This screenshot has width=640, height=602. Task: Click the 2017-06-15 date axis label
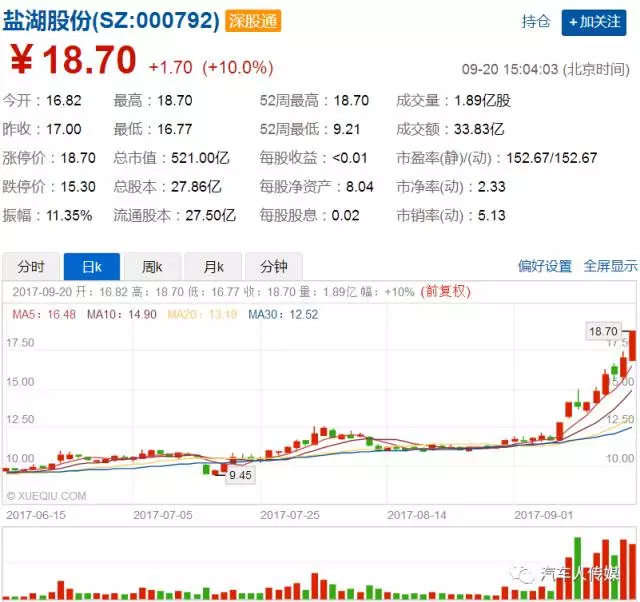(x=36, y=515)
